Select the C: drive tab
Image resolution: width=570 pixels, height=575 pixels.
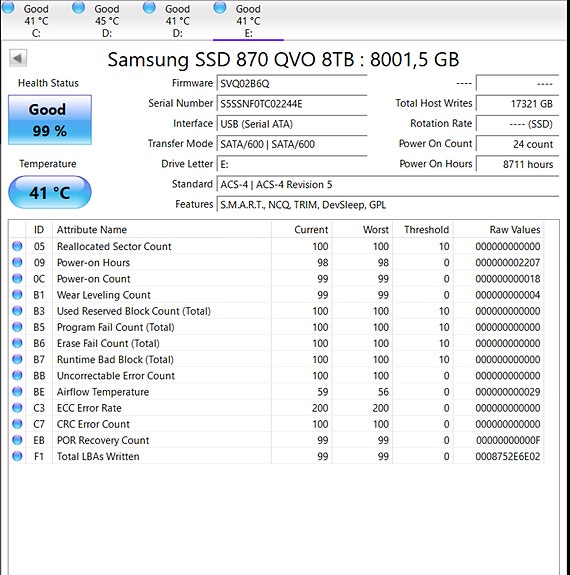click(x=26, y=20)
